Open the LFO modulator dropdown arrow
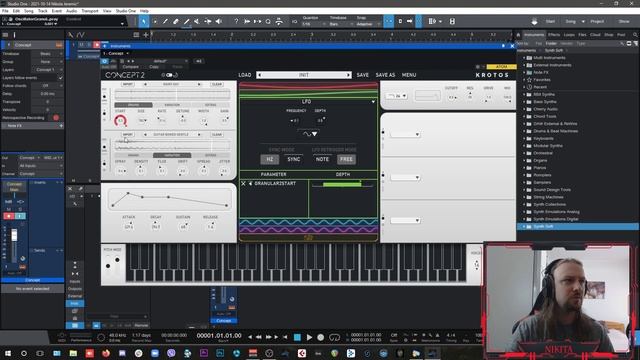This screenshot has width=640, height=360. point(373,101)
